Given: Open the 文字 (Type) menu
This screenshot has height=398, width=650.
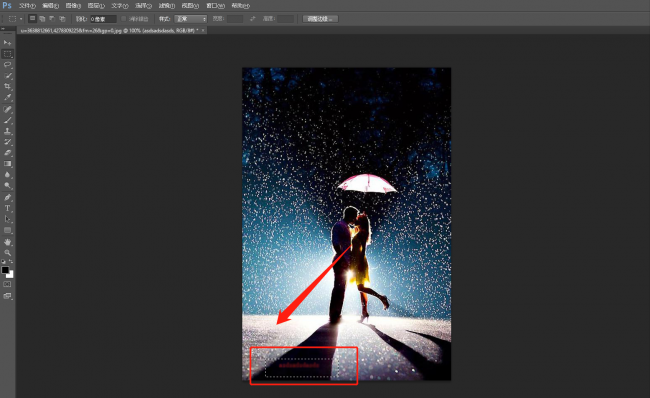Looking at the screenshot, I should coord(120,6).
